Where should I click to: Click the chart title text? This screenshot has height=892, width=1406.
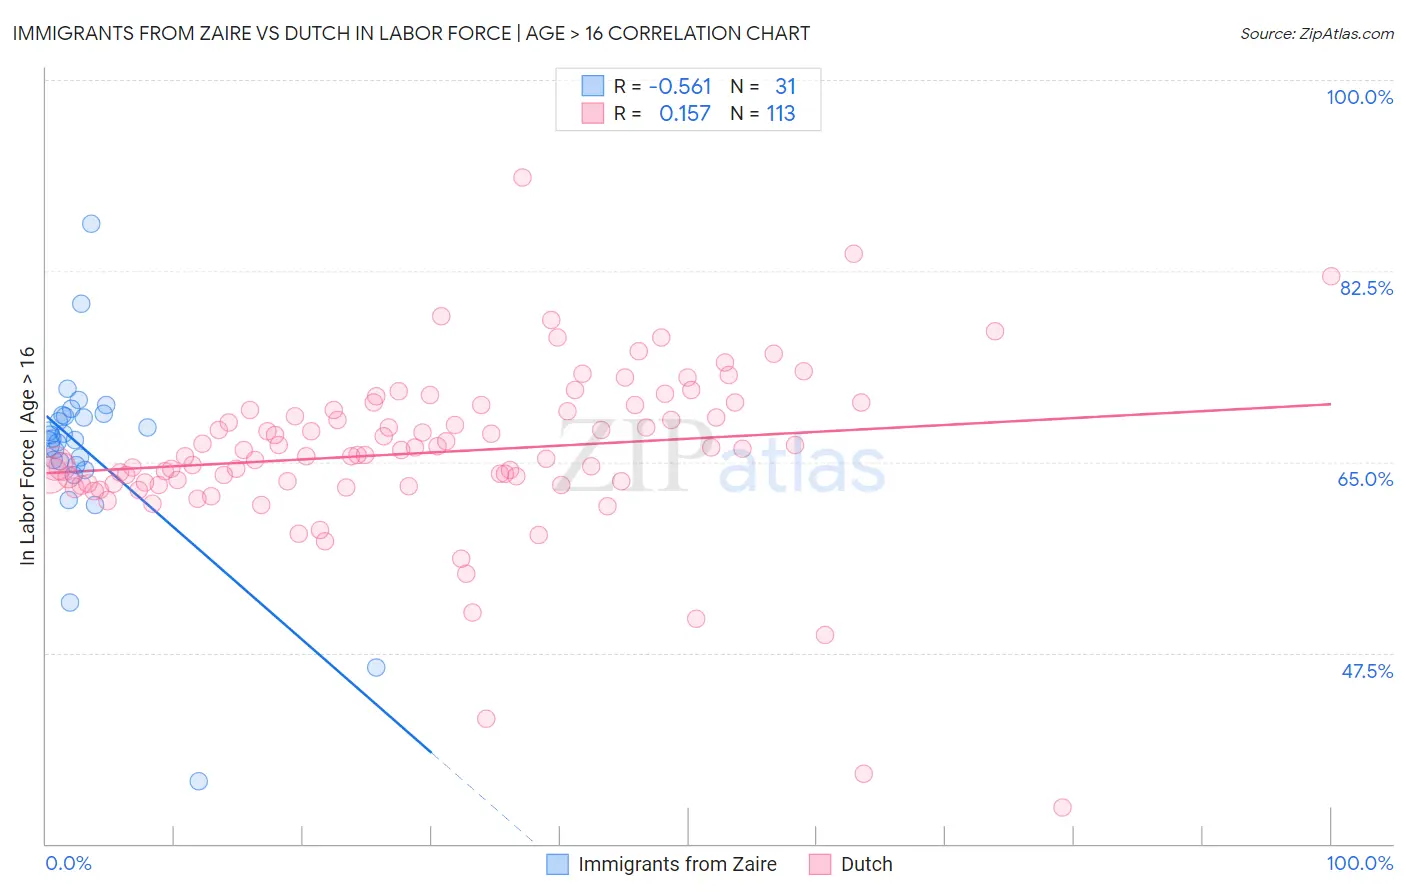(411, 33)
